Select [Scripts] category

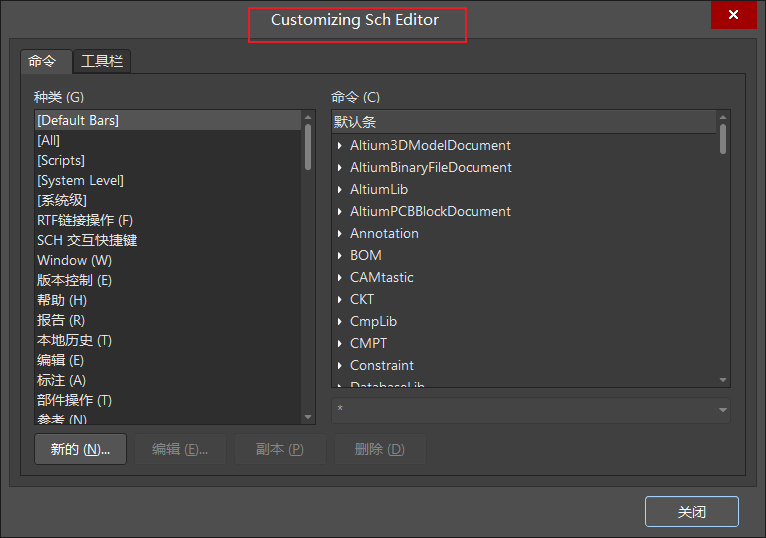169,160
